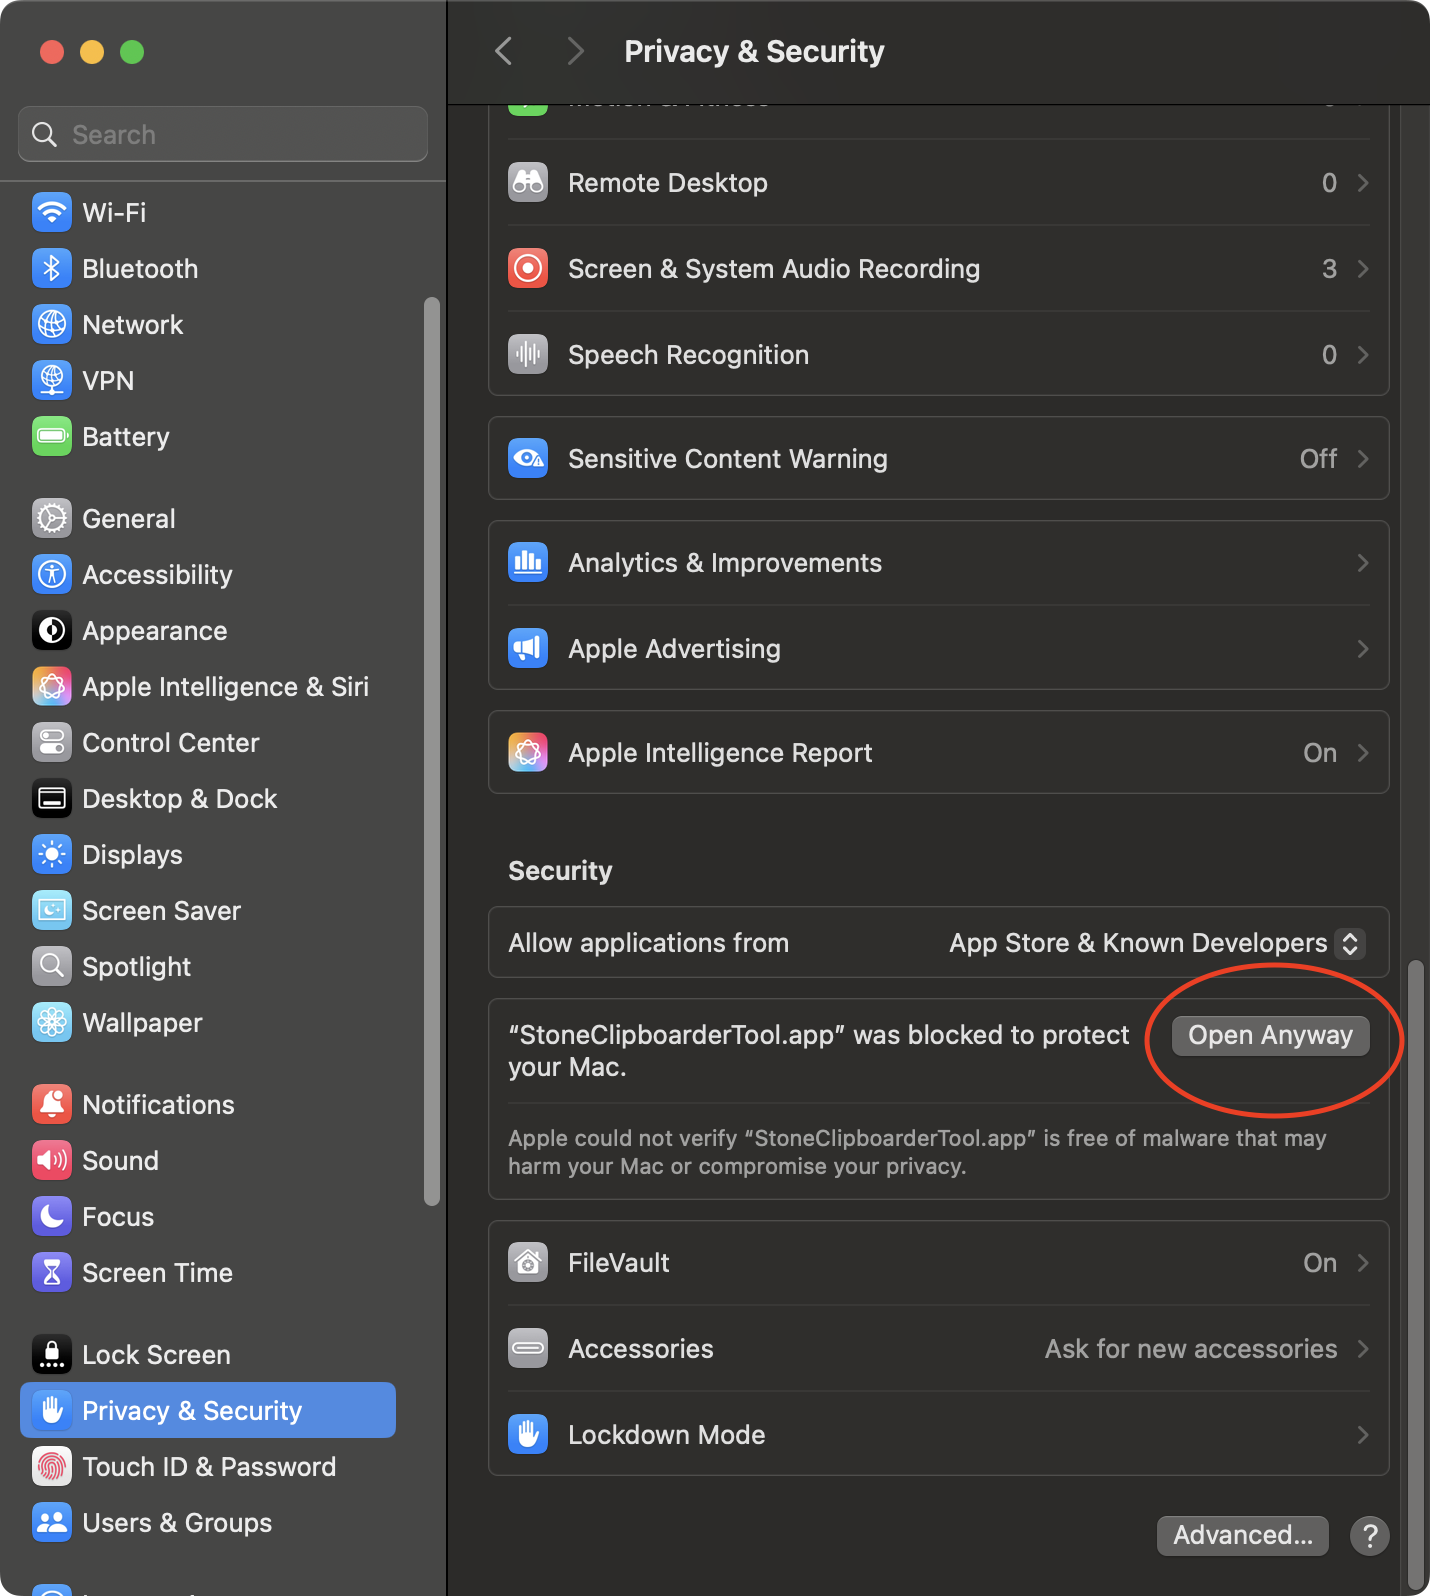1430x1596 pixels.
Task: Expand Apple Advertising chevron
Action: tap(1363, 649)
